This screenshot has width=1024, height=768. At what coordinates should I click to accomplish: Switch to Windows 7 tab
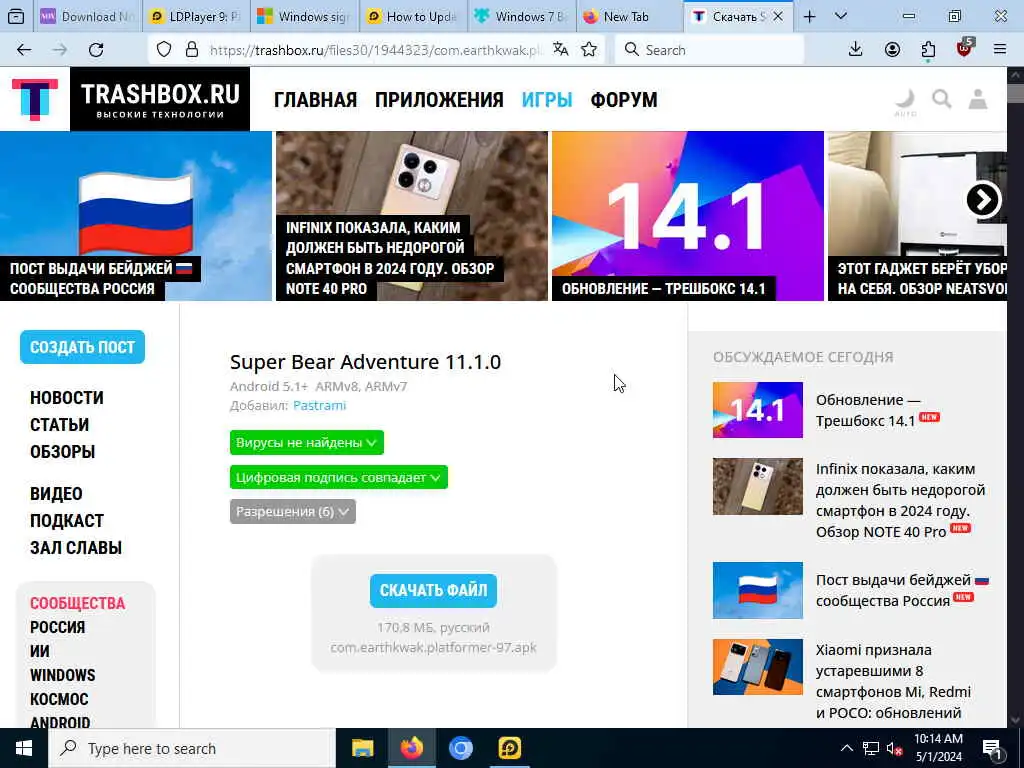(522, 17)
